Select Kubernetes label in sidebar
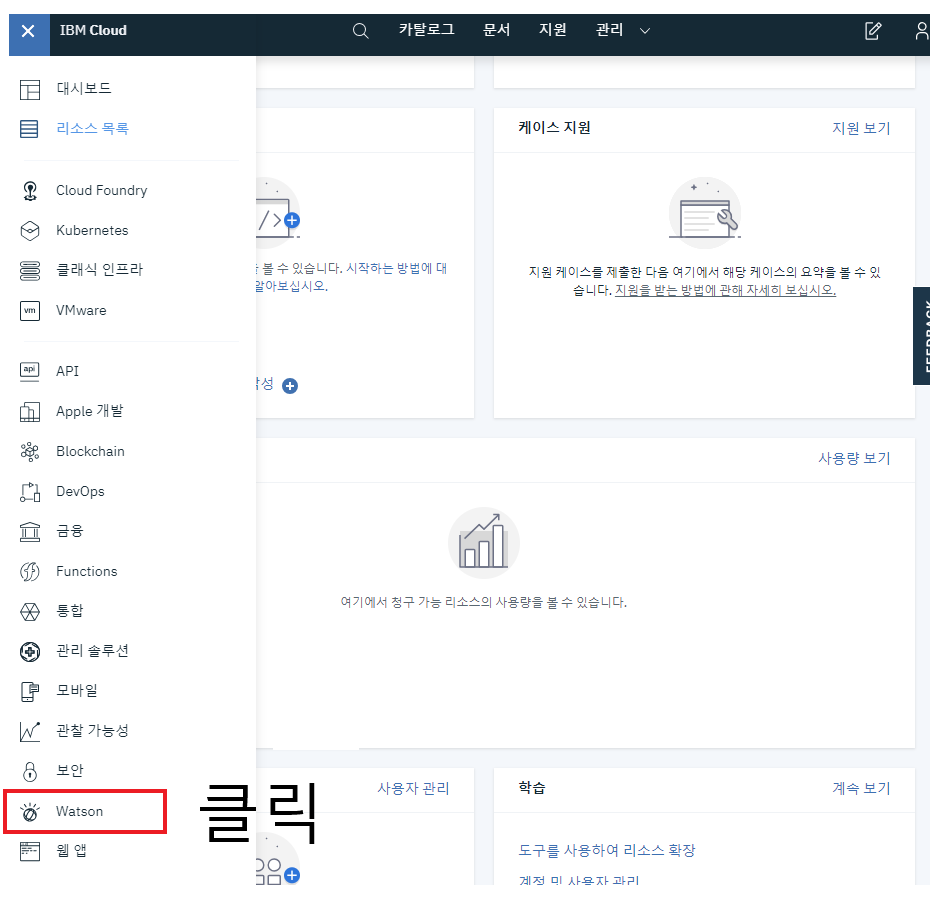This screenshot has width=939, height=898. pyautogui.click(x=92, y=230)
